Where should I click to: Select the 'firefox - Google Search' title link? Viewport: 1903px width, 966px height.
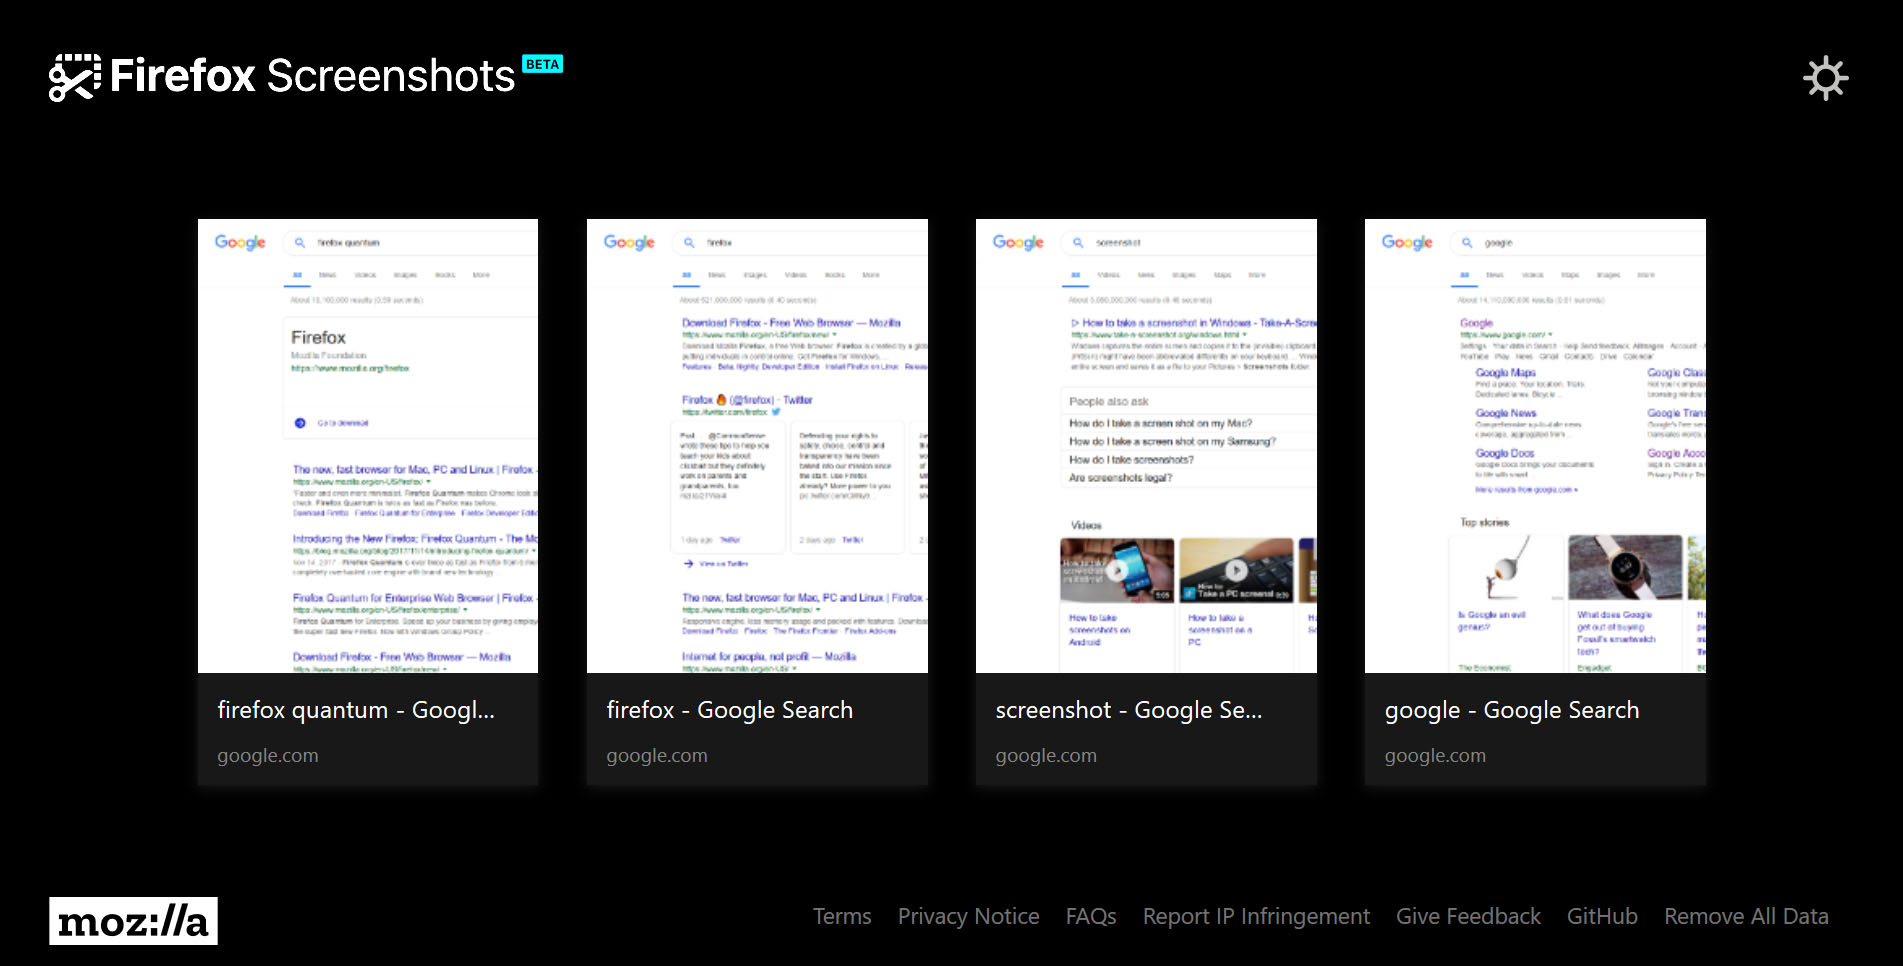(730, 710)
